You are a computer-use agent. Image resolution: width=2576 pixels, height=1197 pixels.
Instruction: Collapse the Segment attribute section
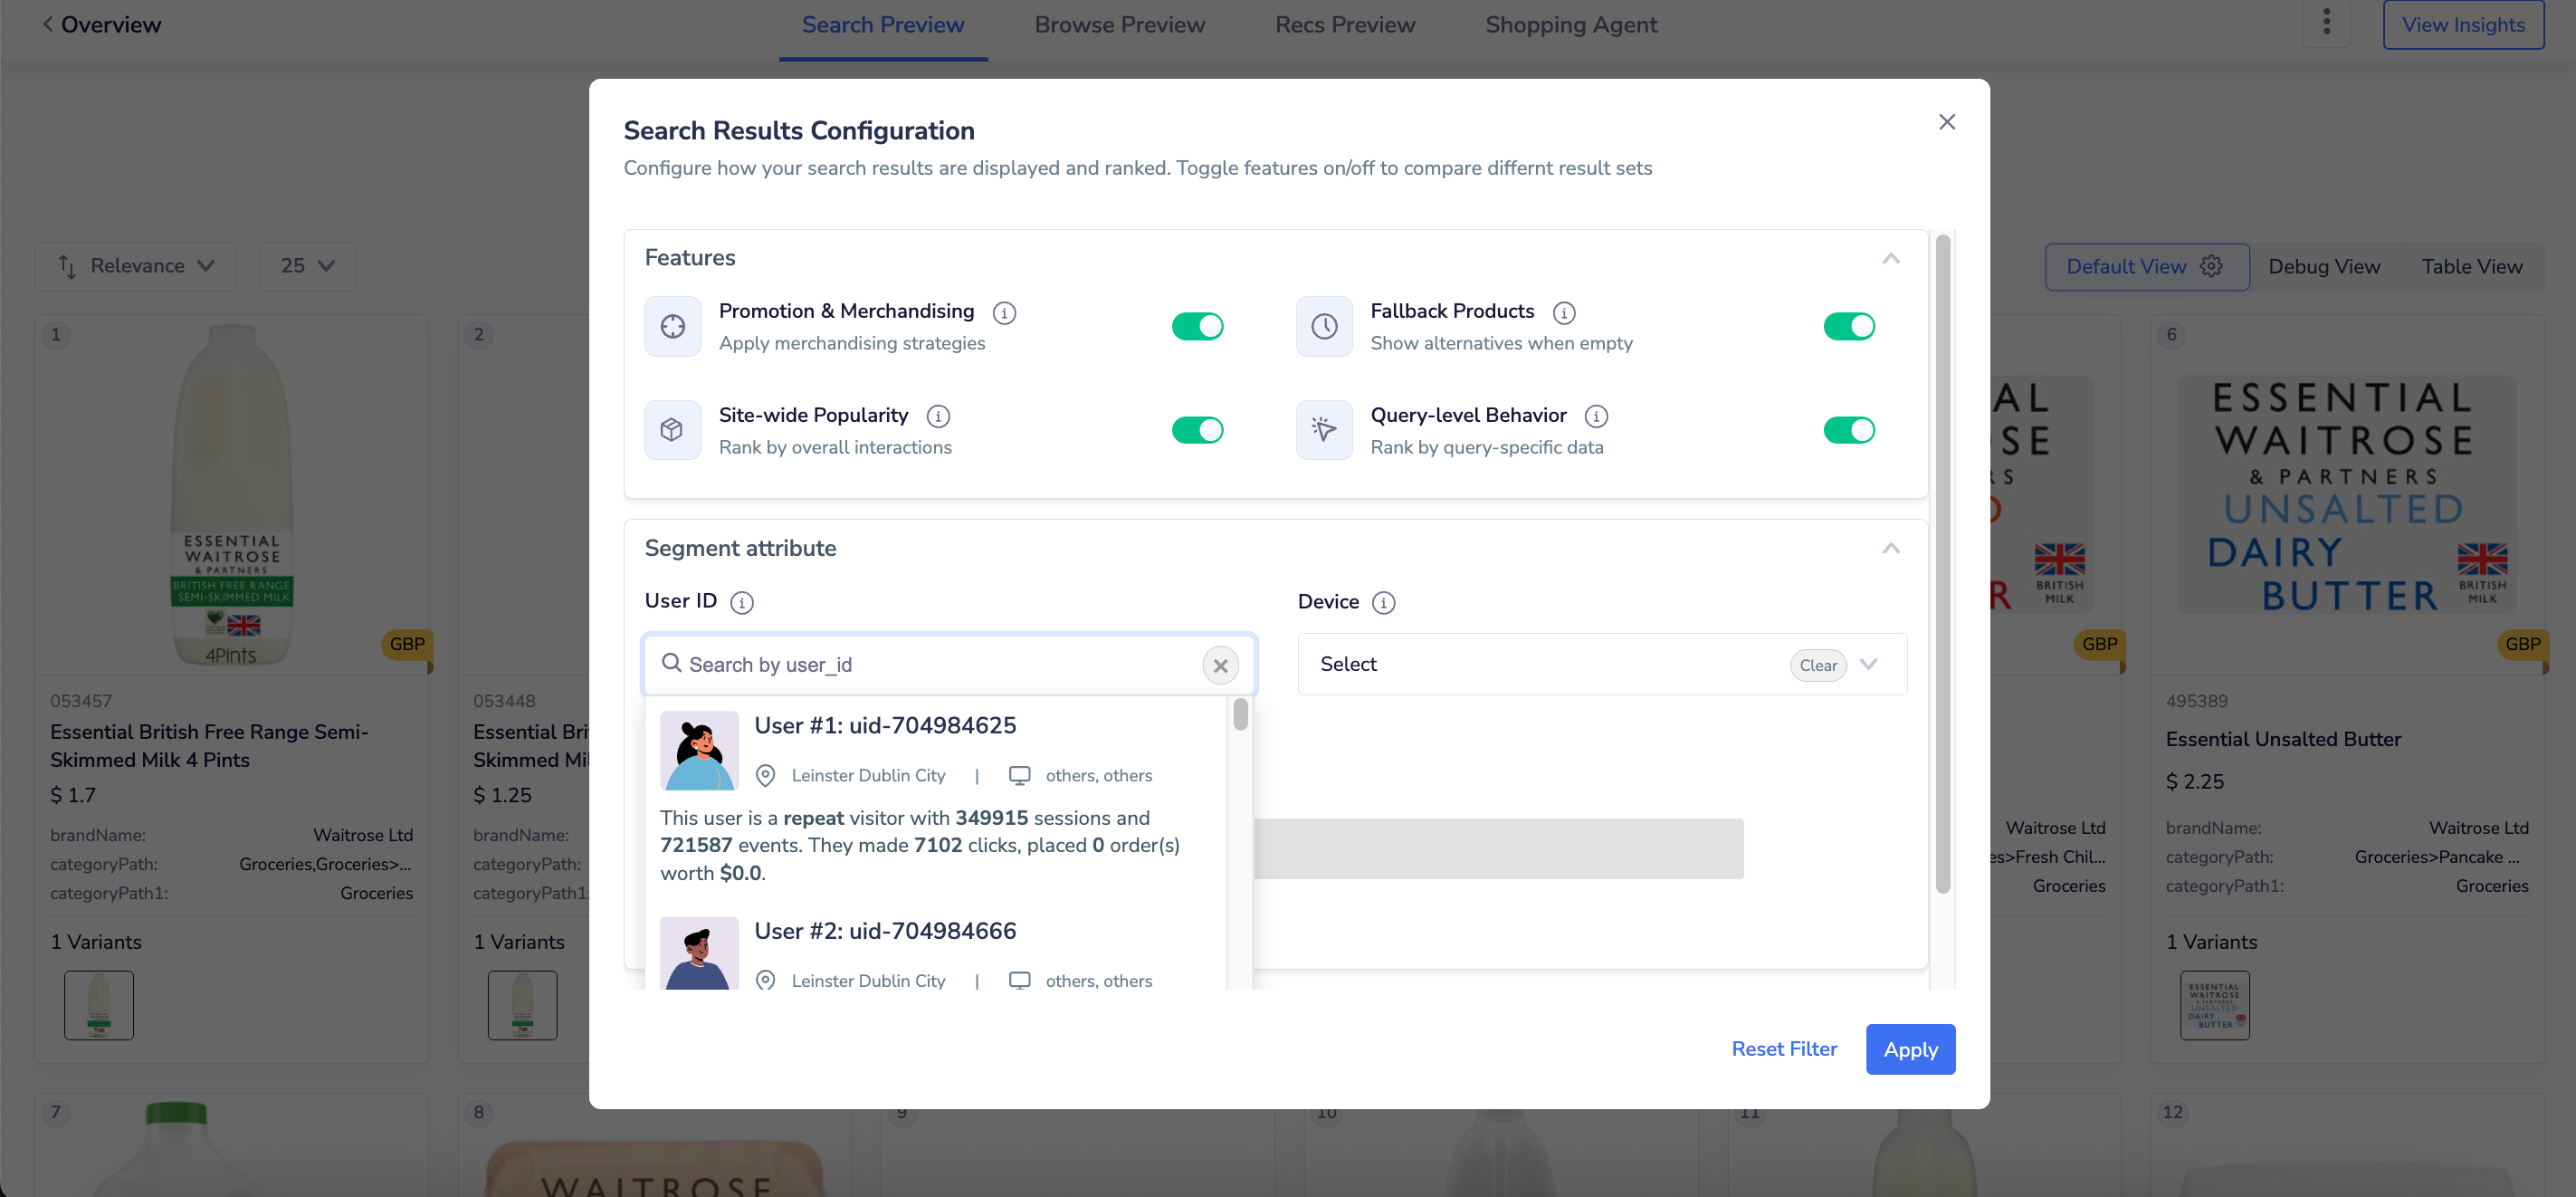1890,548
